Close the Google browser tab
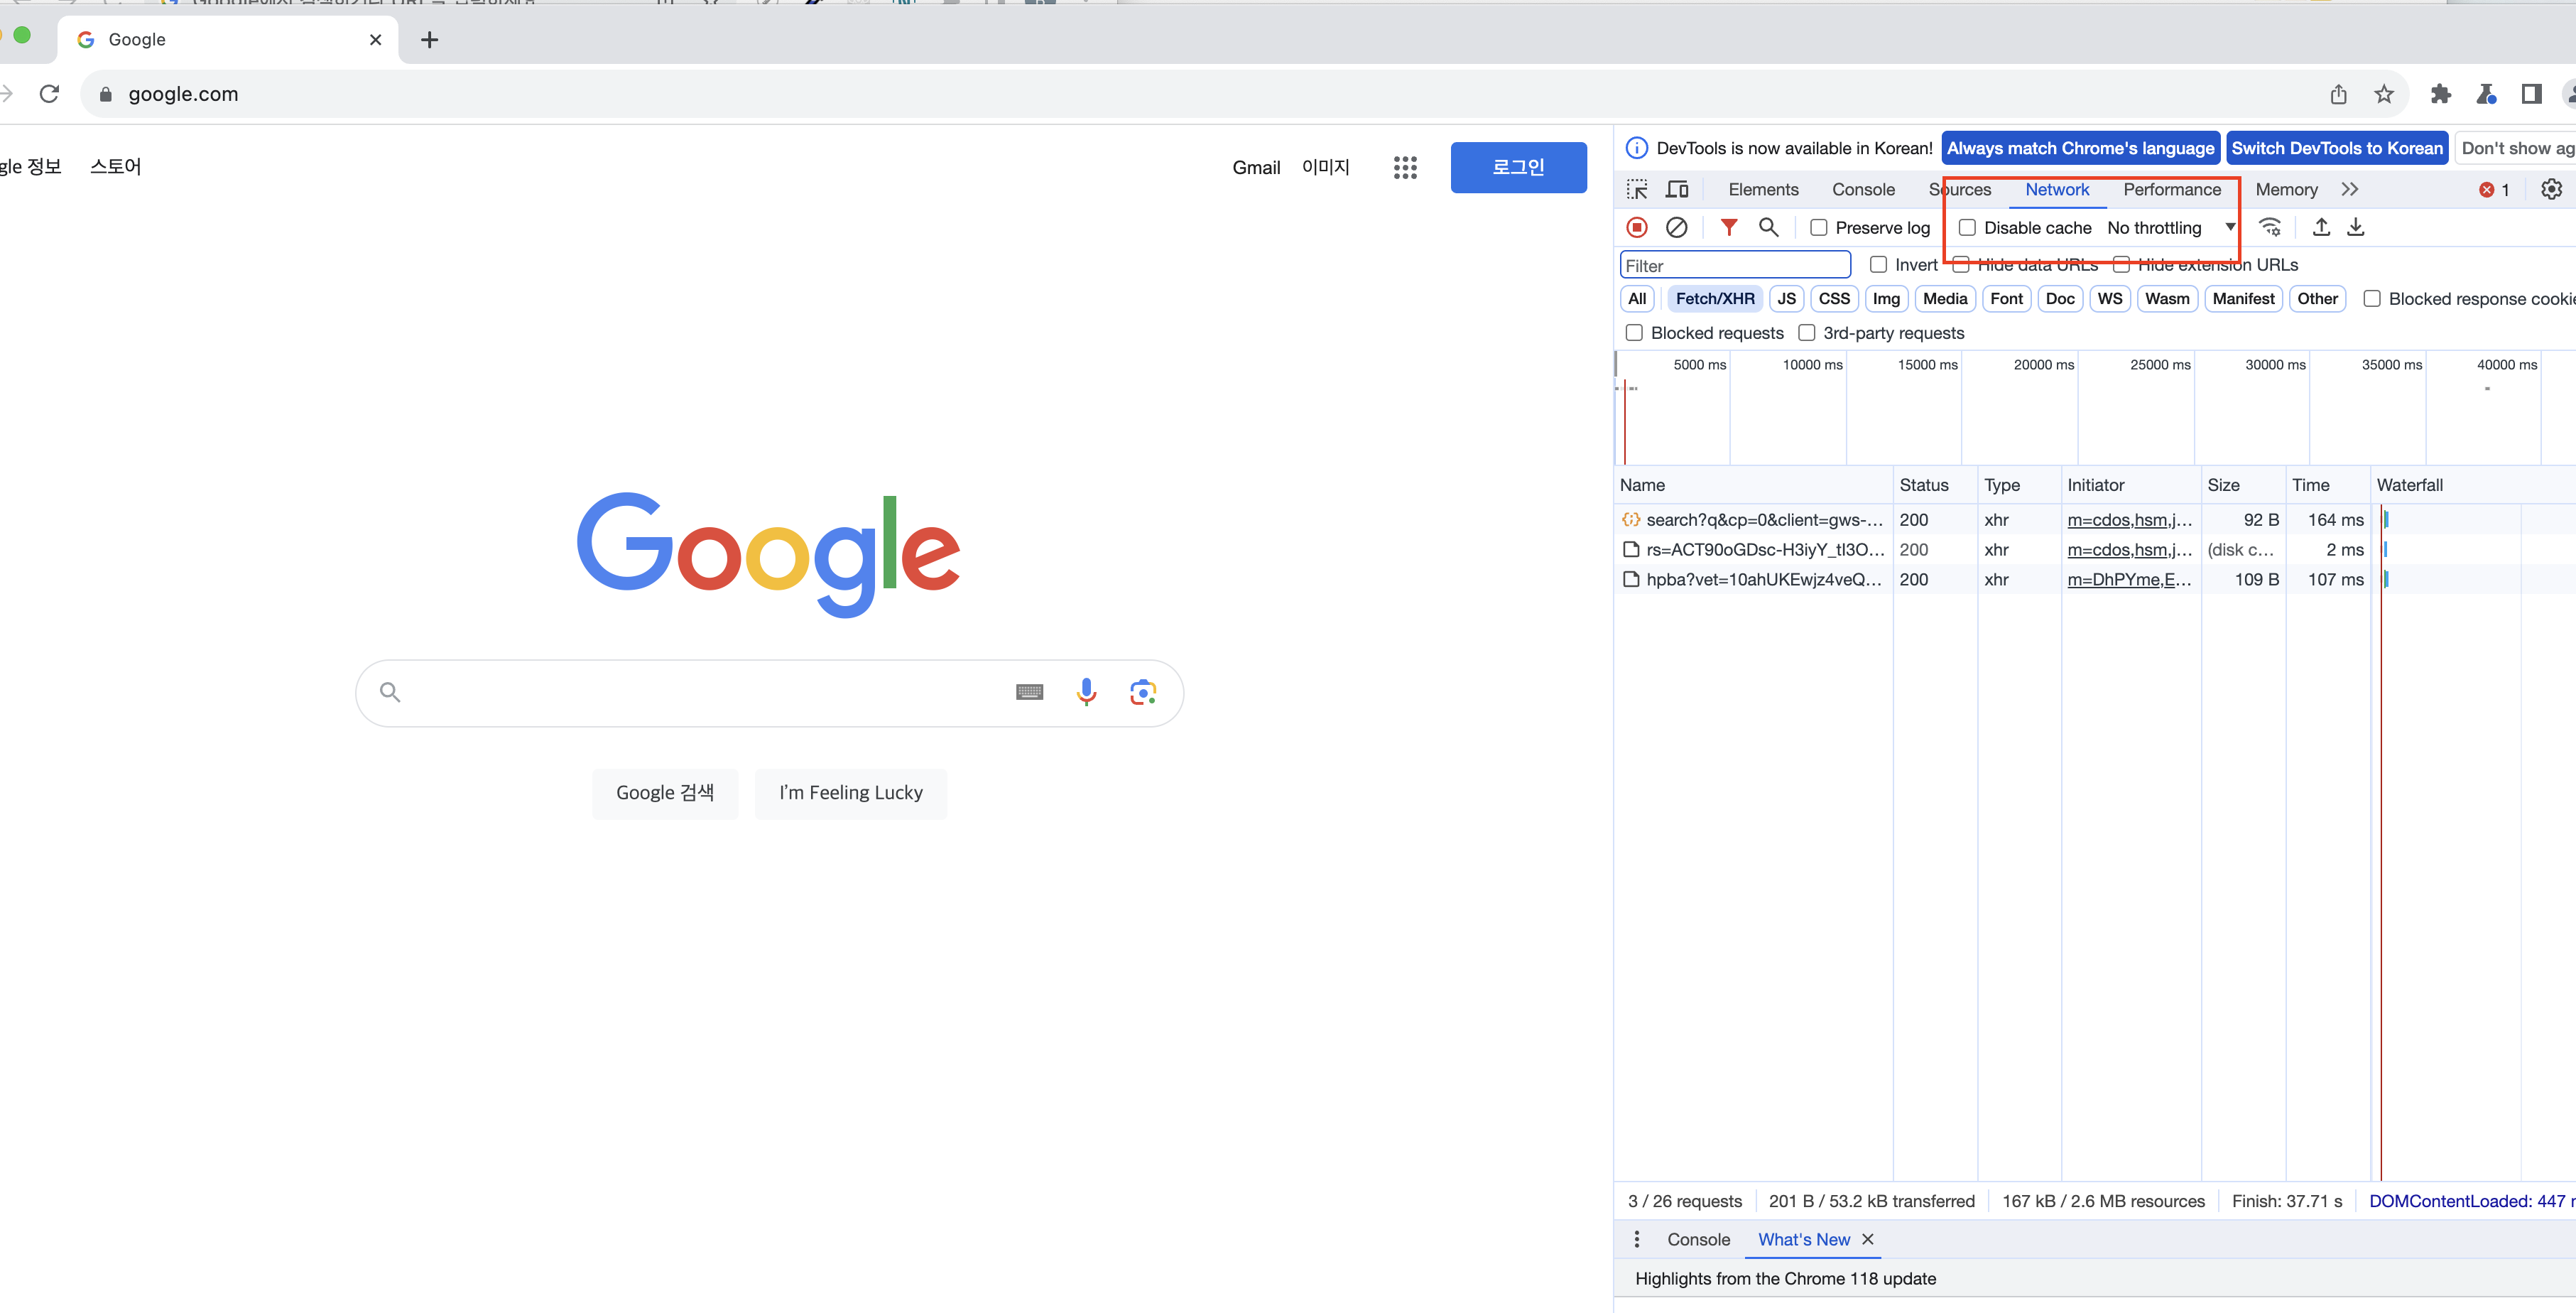Screen dimensions: 2576x1313 [376, 40]
